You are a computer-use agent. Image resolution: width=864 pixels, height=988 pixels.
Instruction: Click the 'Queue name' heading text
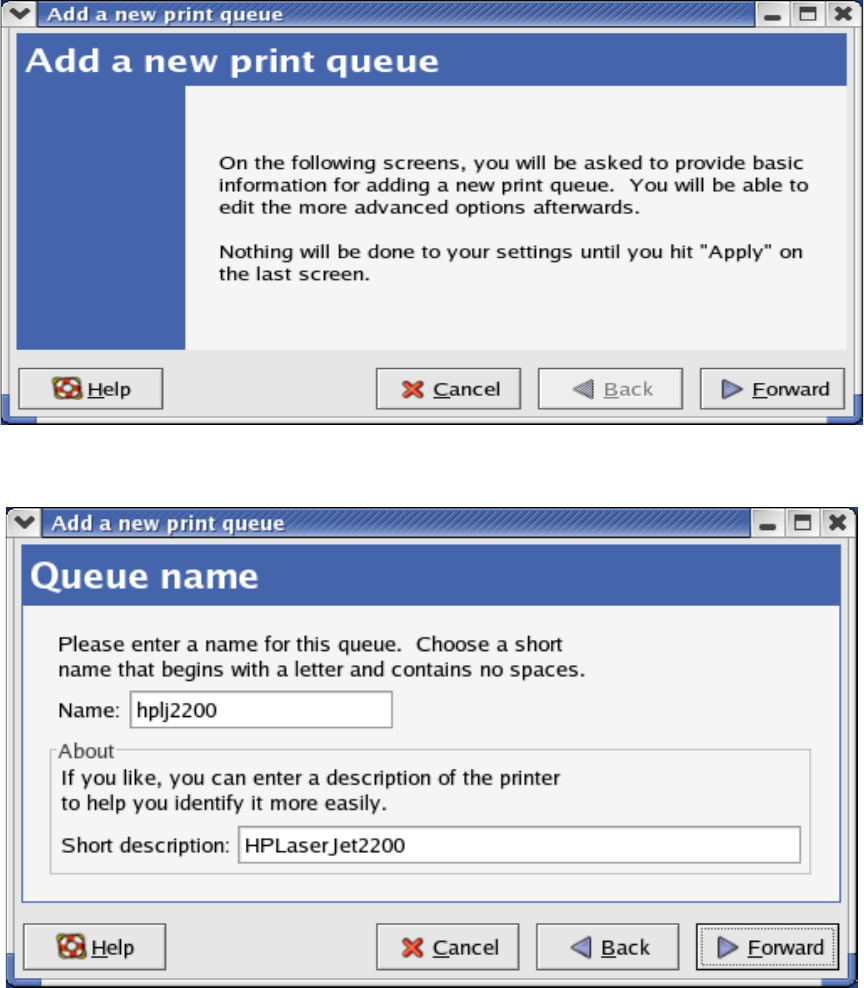tap(144, 576)
